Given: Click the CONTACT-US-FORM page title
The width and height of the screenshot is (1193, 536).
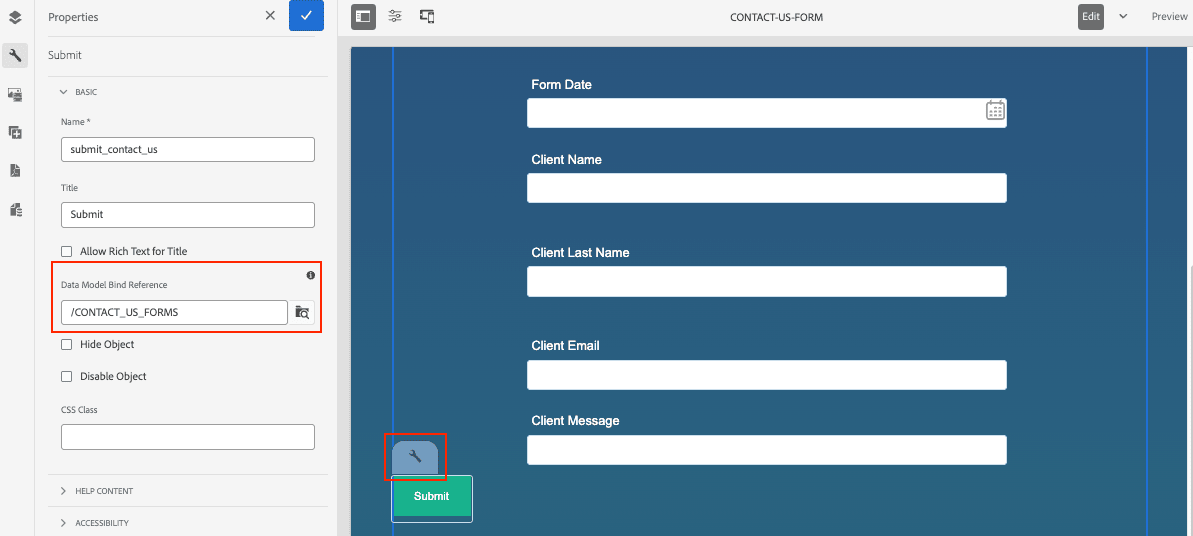Looking at the screenshot, I should pos(776,17).
